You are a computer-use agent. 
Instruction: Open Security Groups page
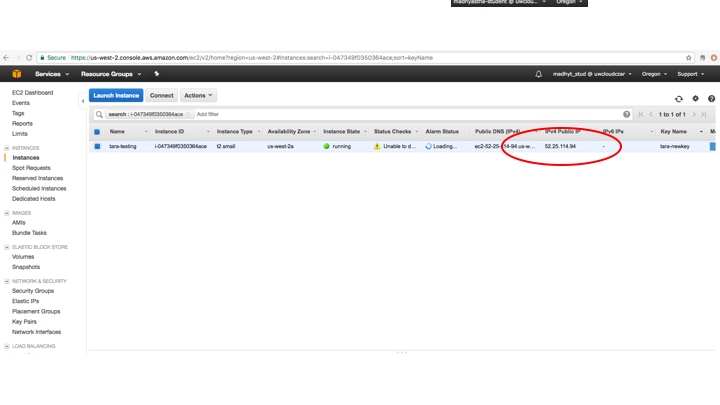coord(33,291)
